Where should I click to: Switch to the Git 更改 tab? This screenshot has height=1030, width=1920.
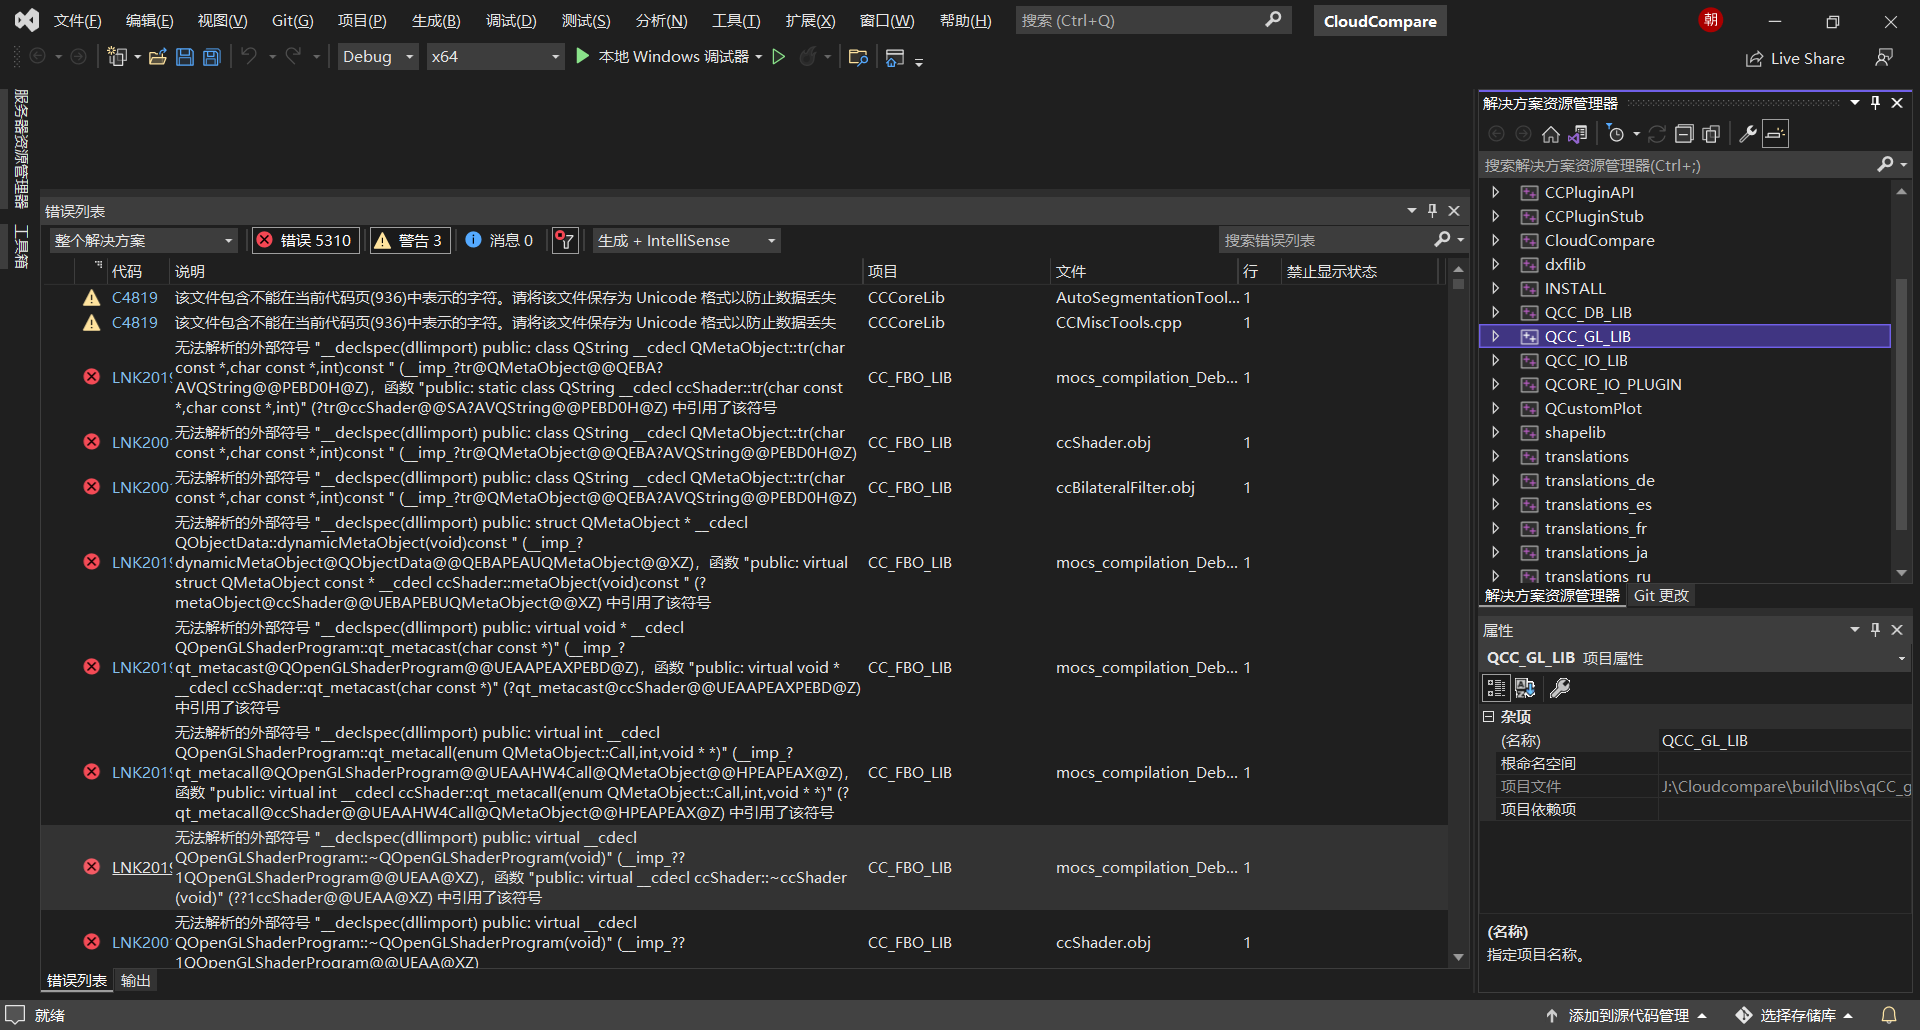point(1661,596)
